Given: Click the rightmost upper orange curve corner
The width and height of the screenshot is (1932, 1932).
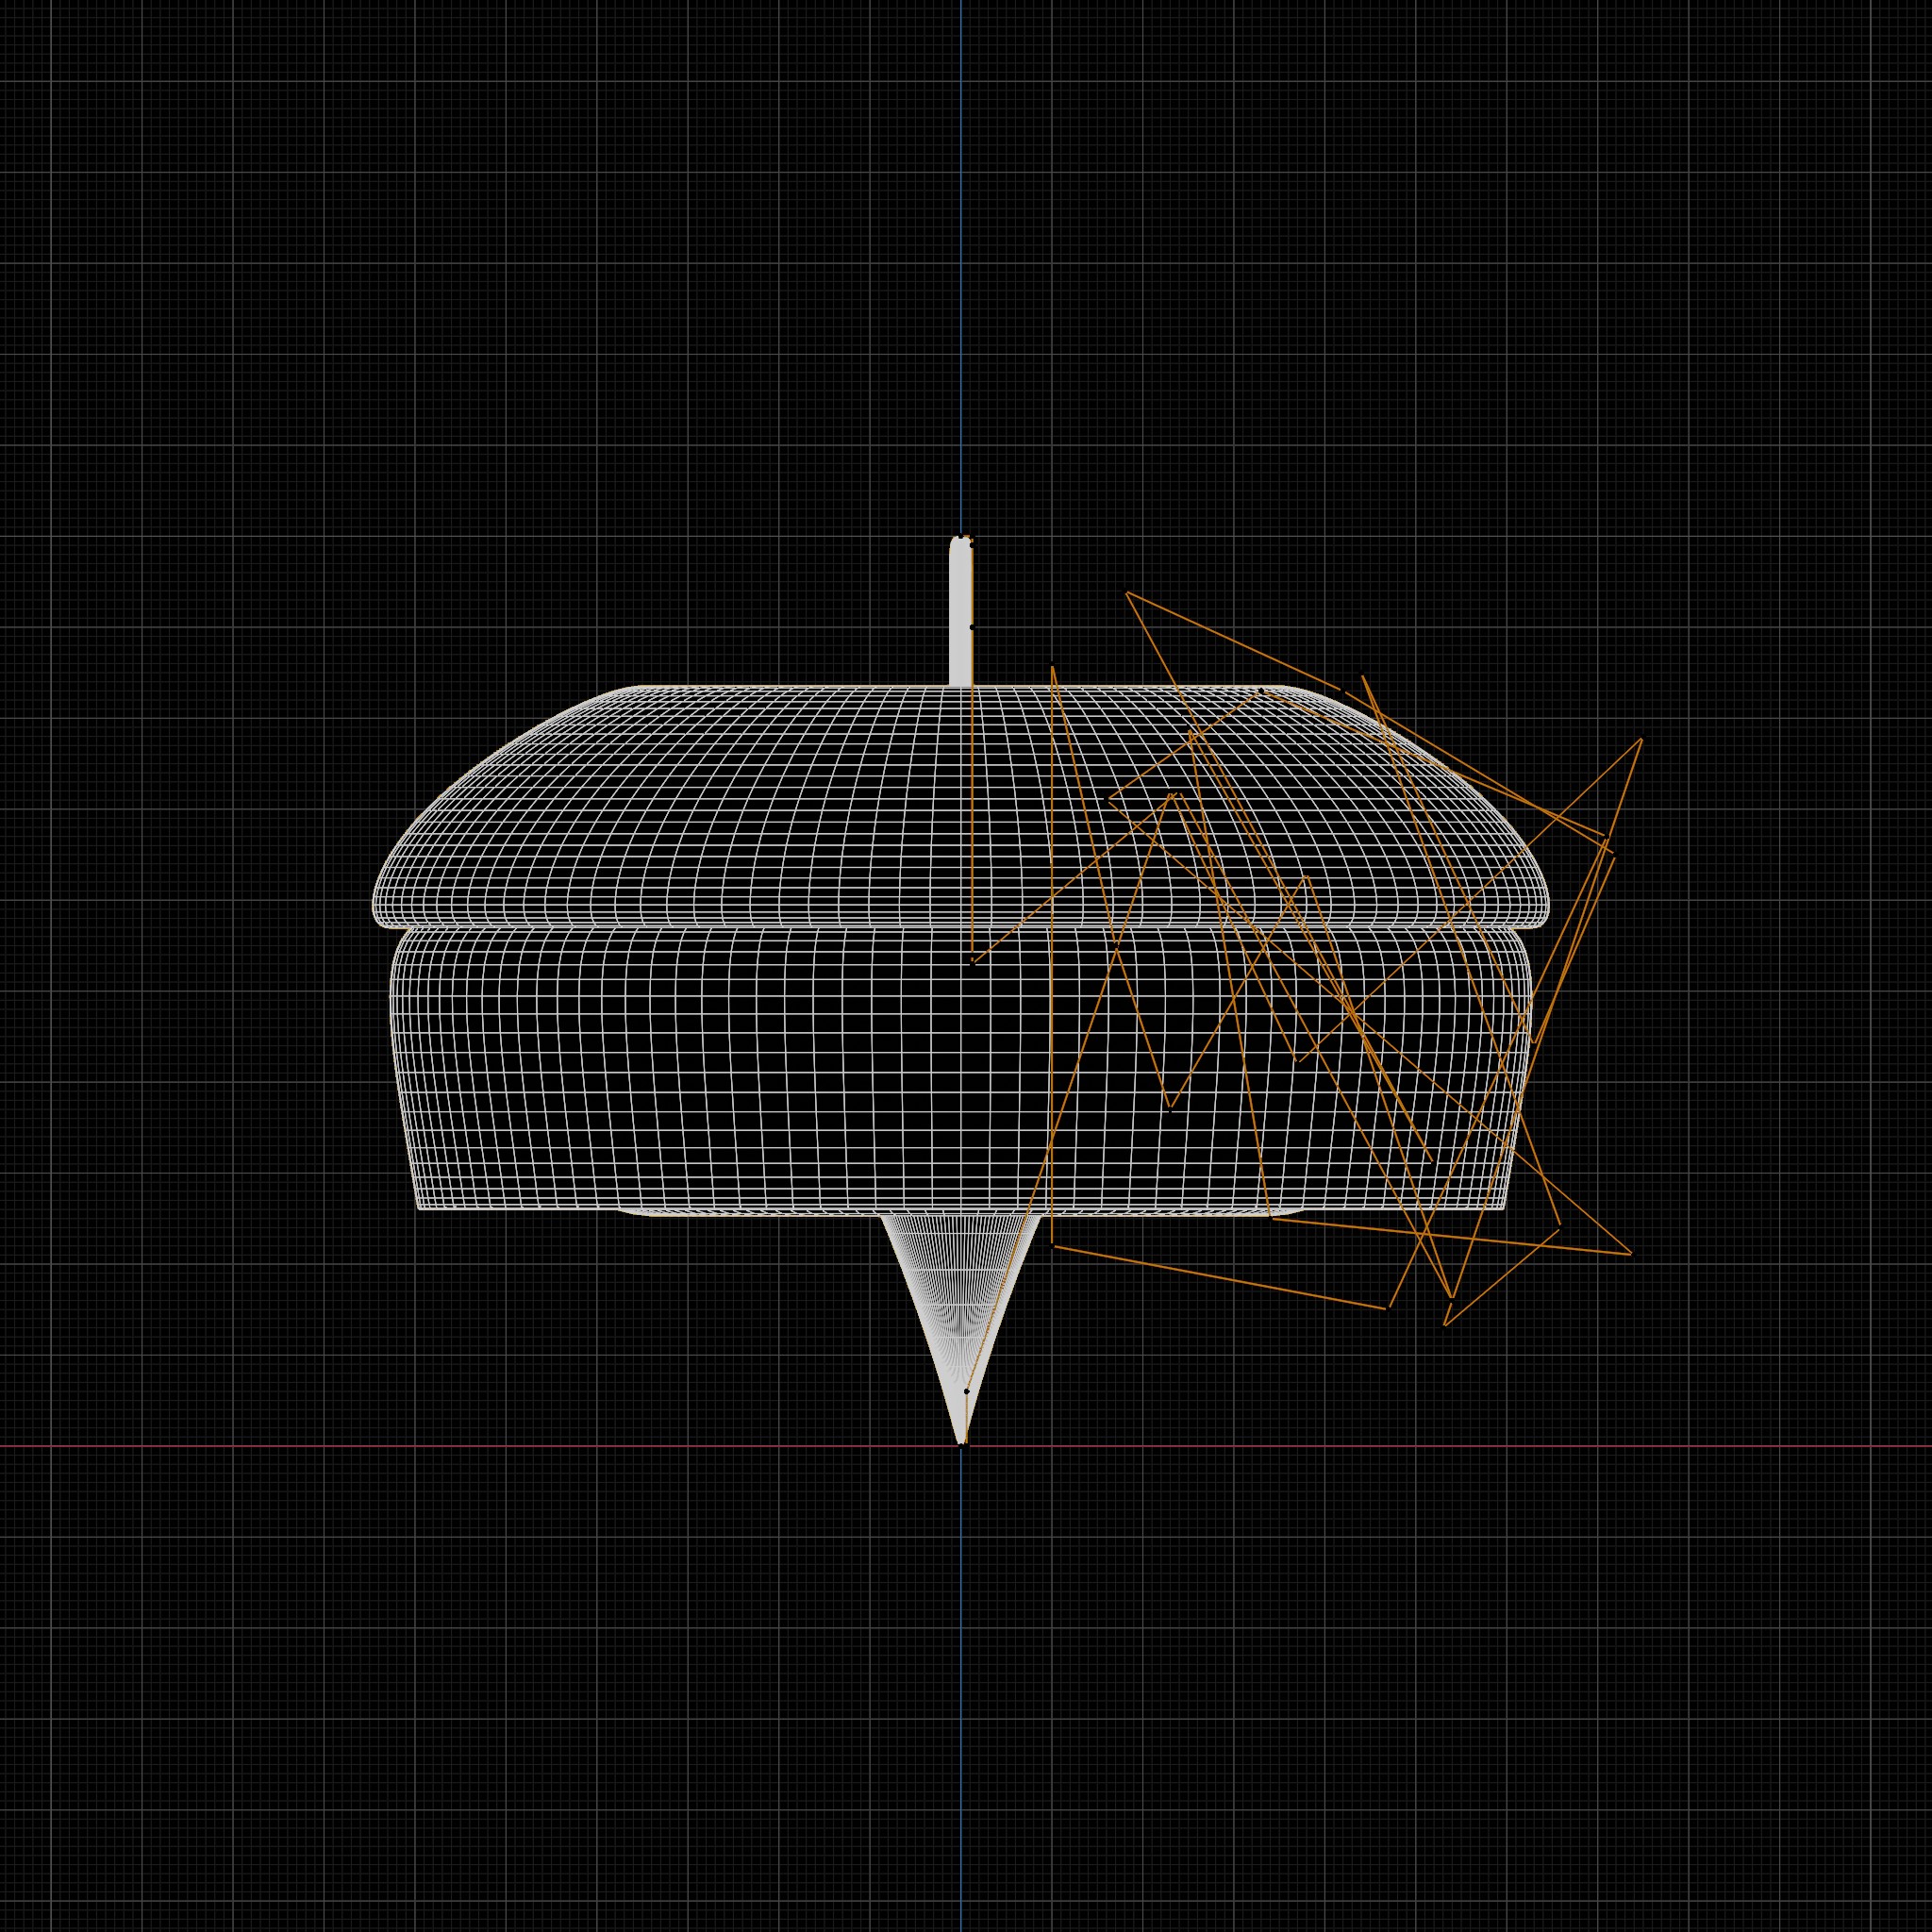Looking at the screenshot, I should 1642,739.
